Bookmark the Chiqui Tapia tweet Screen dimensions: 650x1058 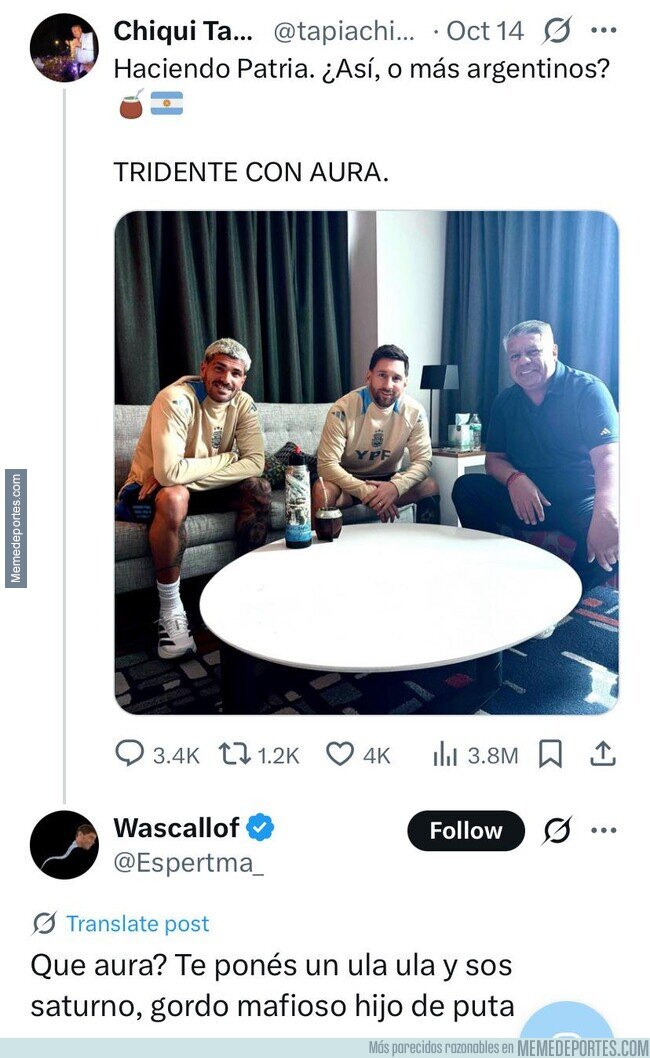tap(550, 754)
